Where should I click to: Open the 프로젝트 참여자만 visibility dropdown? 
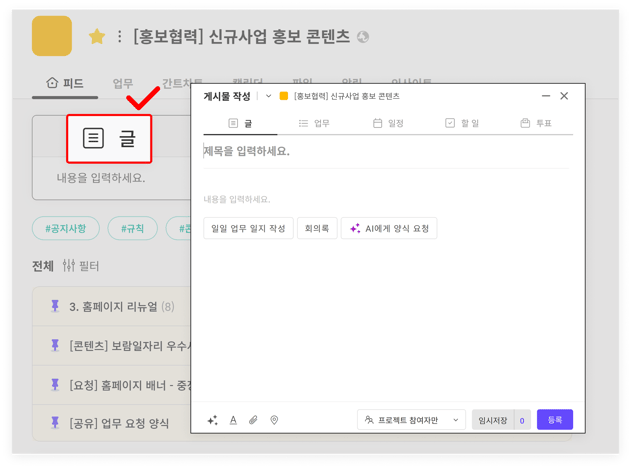tap(412, 420)
